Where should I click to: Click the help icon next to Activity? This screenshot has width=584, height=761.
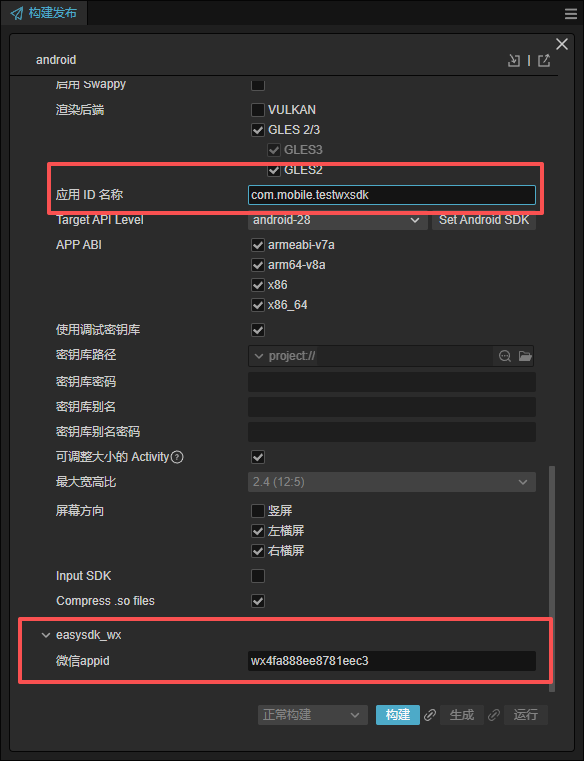click(x=178, y=457)
